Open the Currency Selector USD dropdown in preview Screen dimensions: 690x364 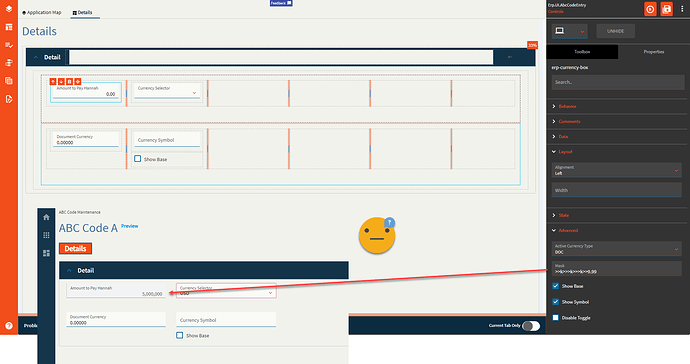coord(226,290)
